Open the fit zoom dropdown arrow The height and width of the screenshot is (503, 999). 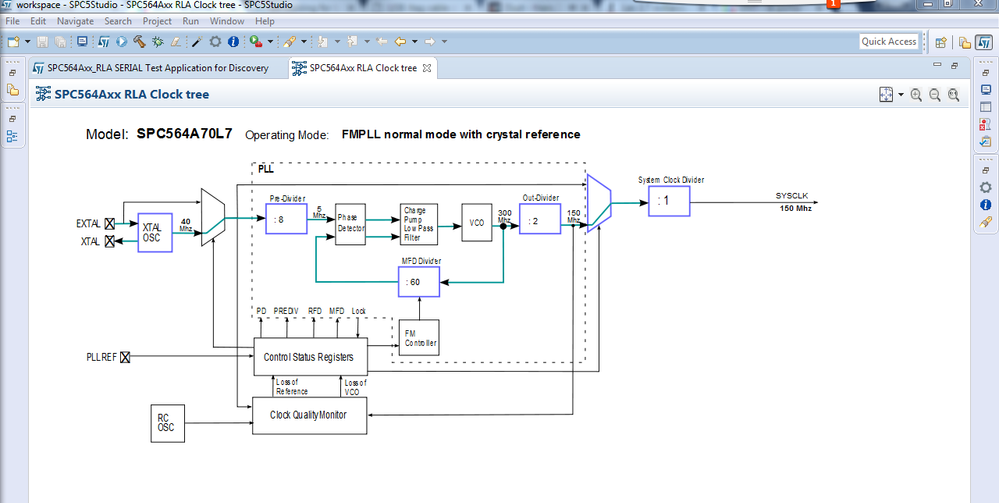901,95
